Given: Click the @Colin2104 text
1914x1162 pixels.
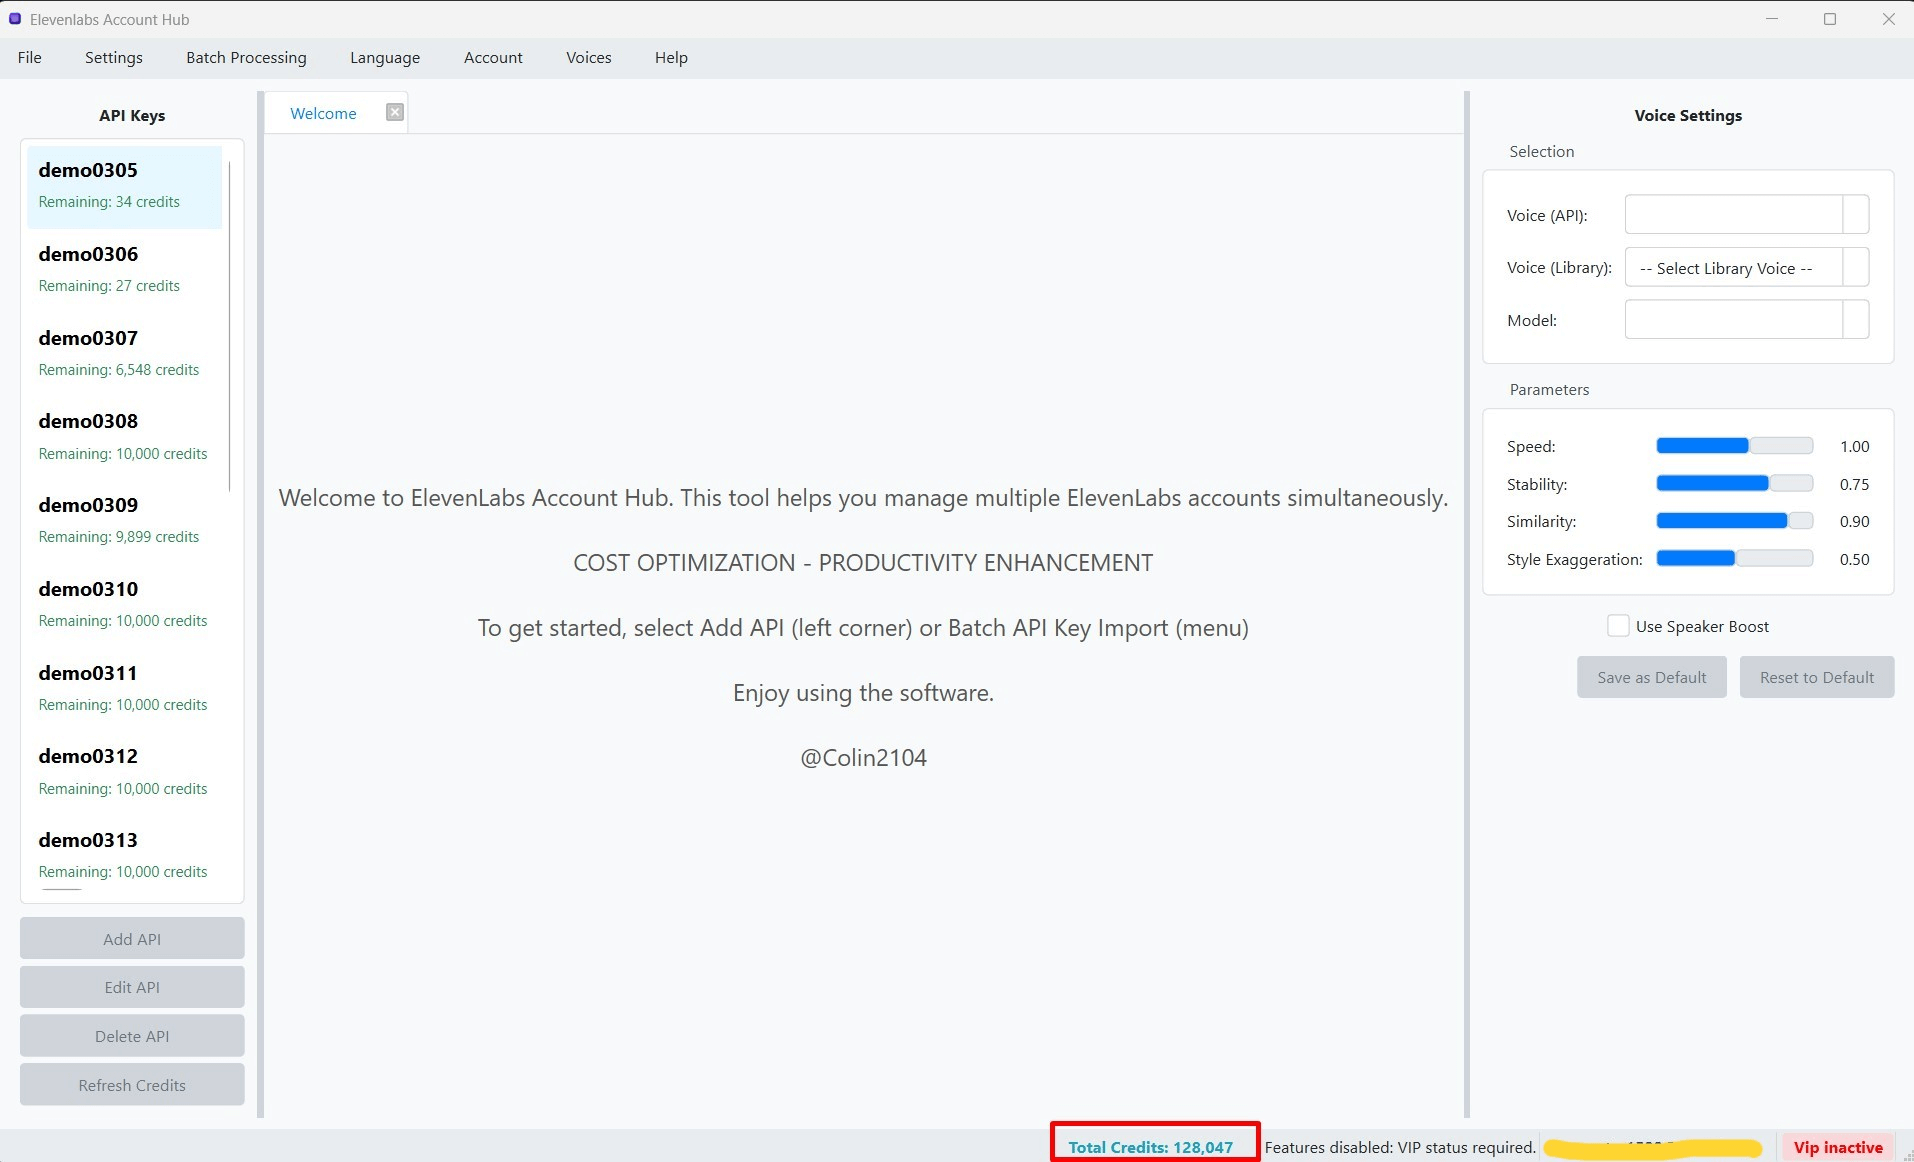Looking at the screenshot, I should coord(864,758).
